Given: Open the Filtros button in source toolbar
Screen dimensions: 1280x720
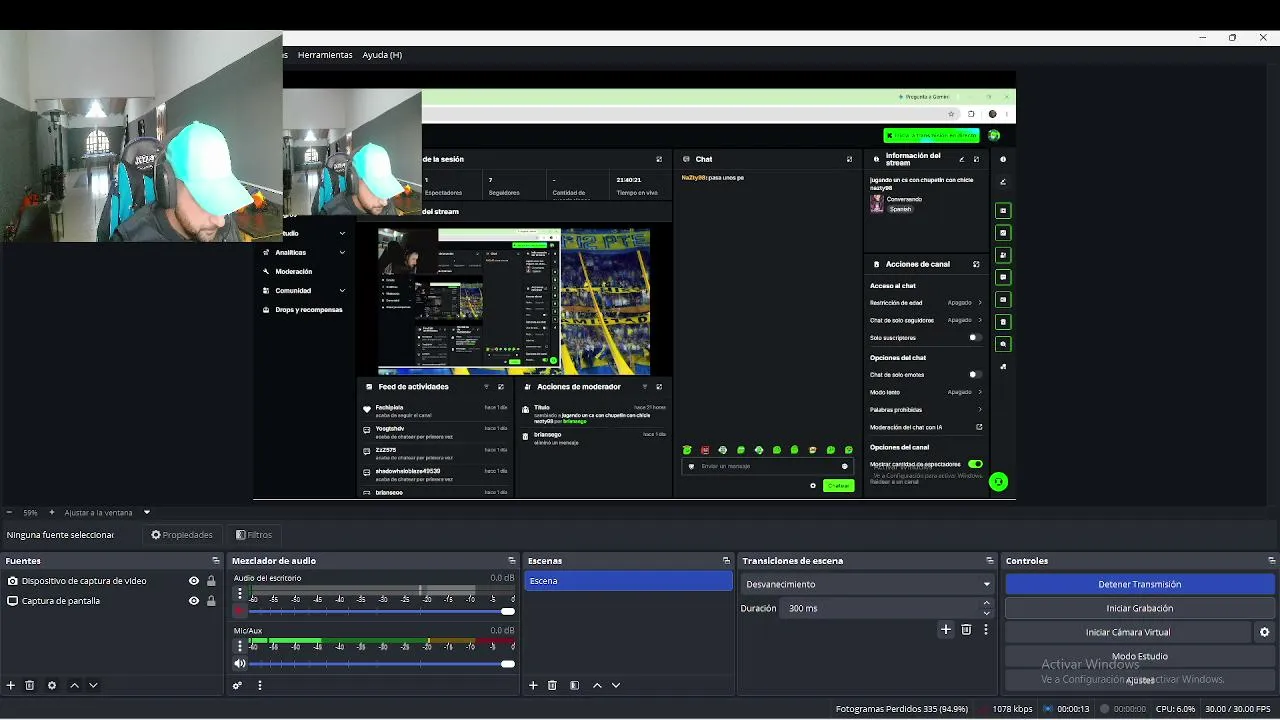Looking at the screenshot, I should coord(254,535).
